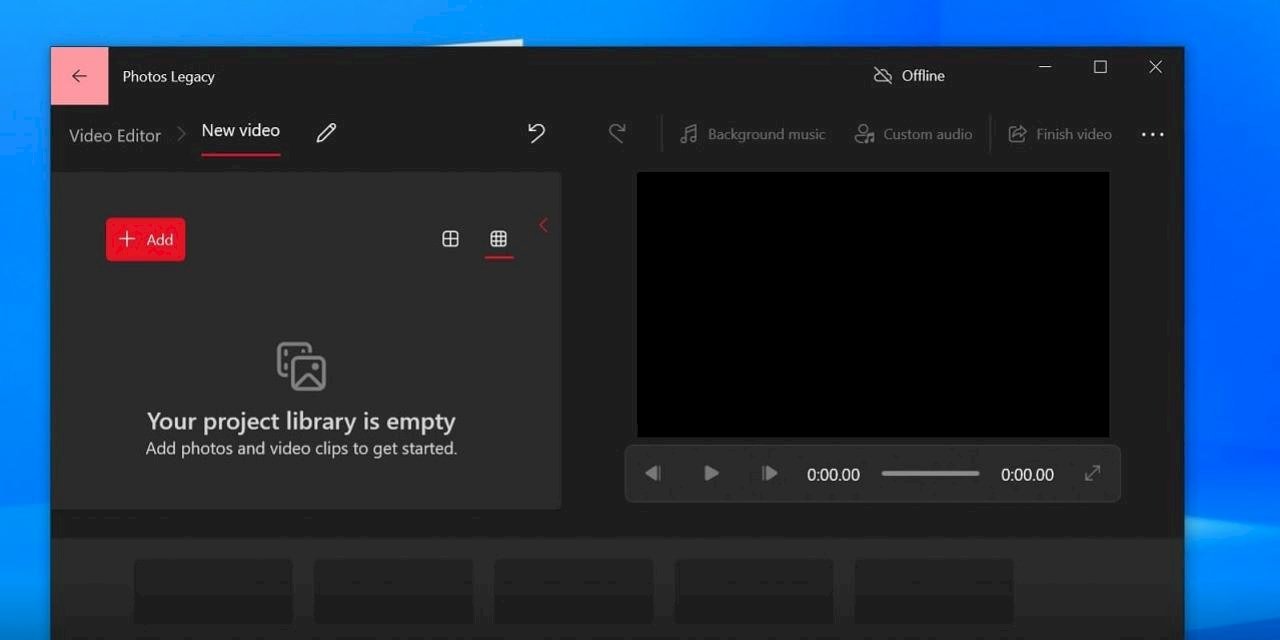Undo the last action
Viewport: 1280px width, 640px height.
[x=536, y=133]
